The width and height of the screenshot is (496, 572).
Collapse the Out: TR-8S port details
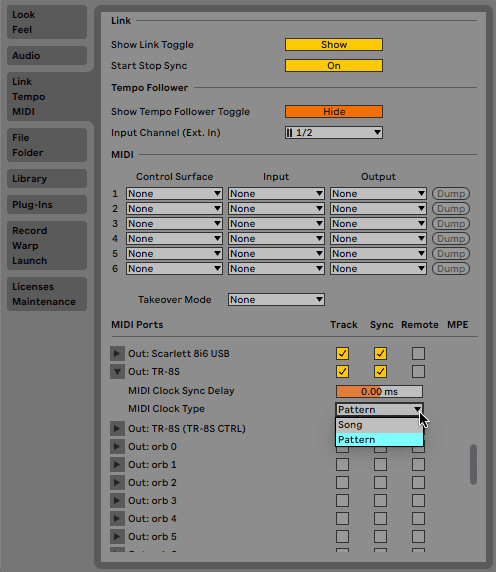pyautogui.click(x=117, y=371)
